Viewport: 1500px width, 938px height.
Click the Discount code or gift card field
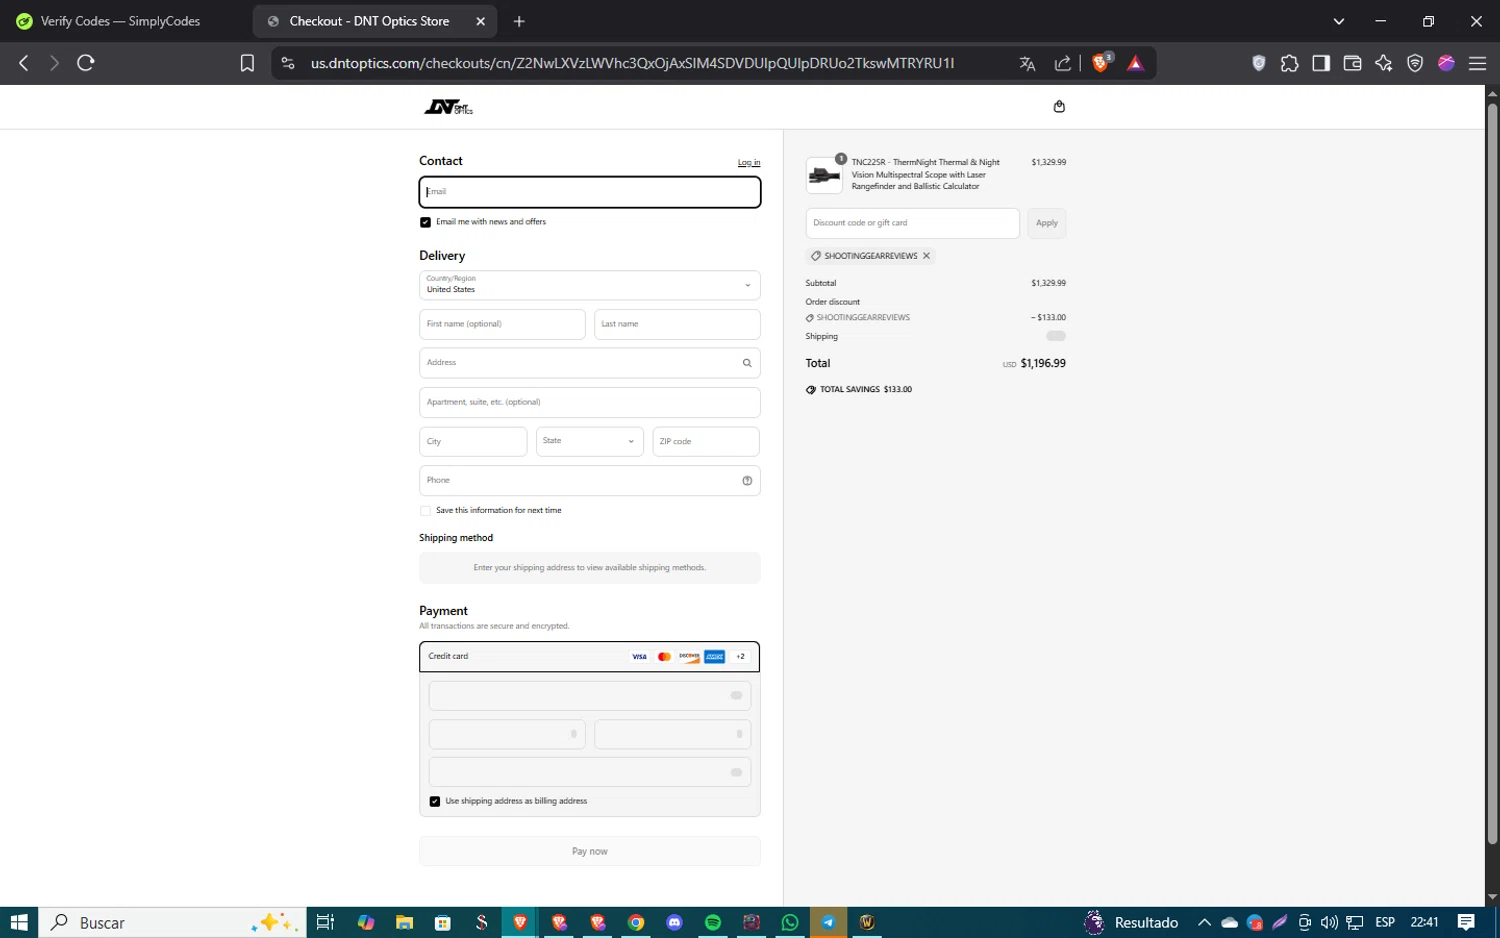pyautogui.click(x=913, y=223)
